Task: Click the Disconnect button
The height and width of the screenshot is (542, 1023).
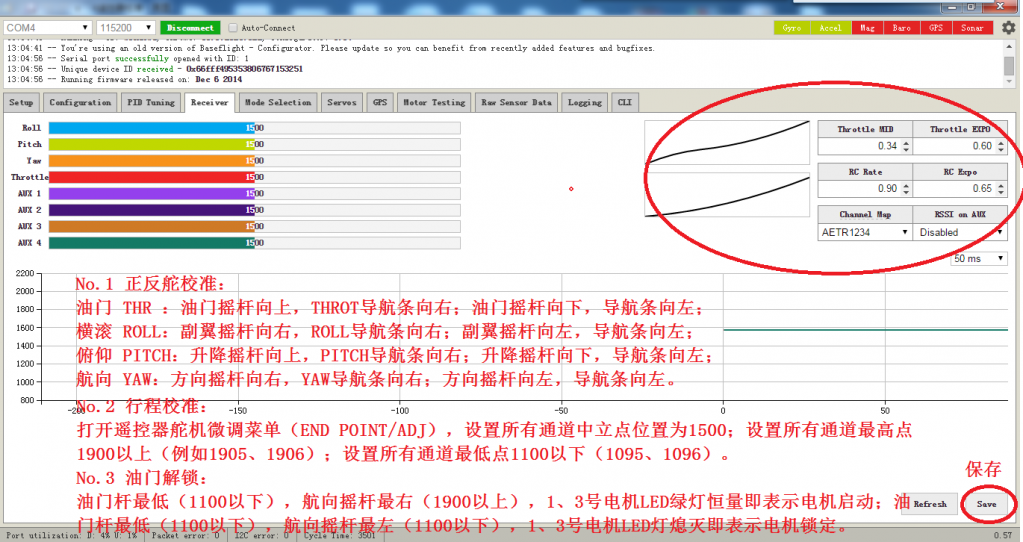Action: [190, 27]
